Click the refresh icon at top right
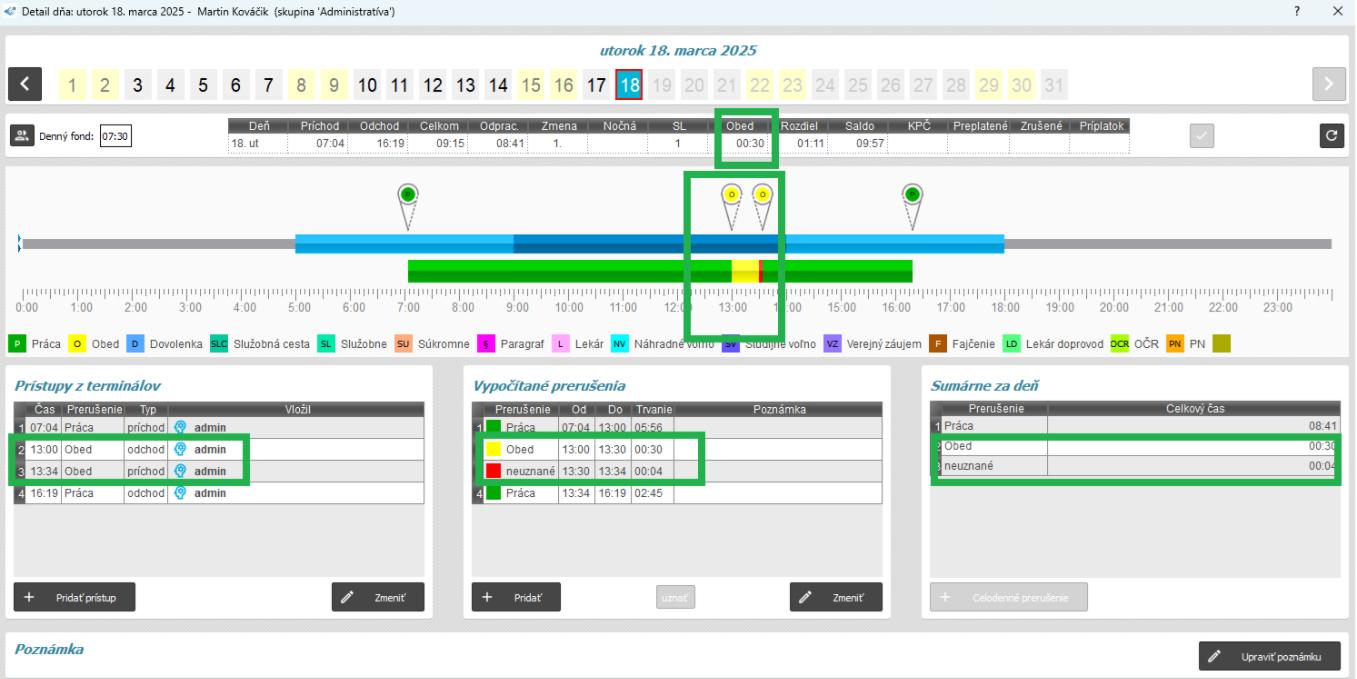1357x679 pixels. click(1328, 136)
